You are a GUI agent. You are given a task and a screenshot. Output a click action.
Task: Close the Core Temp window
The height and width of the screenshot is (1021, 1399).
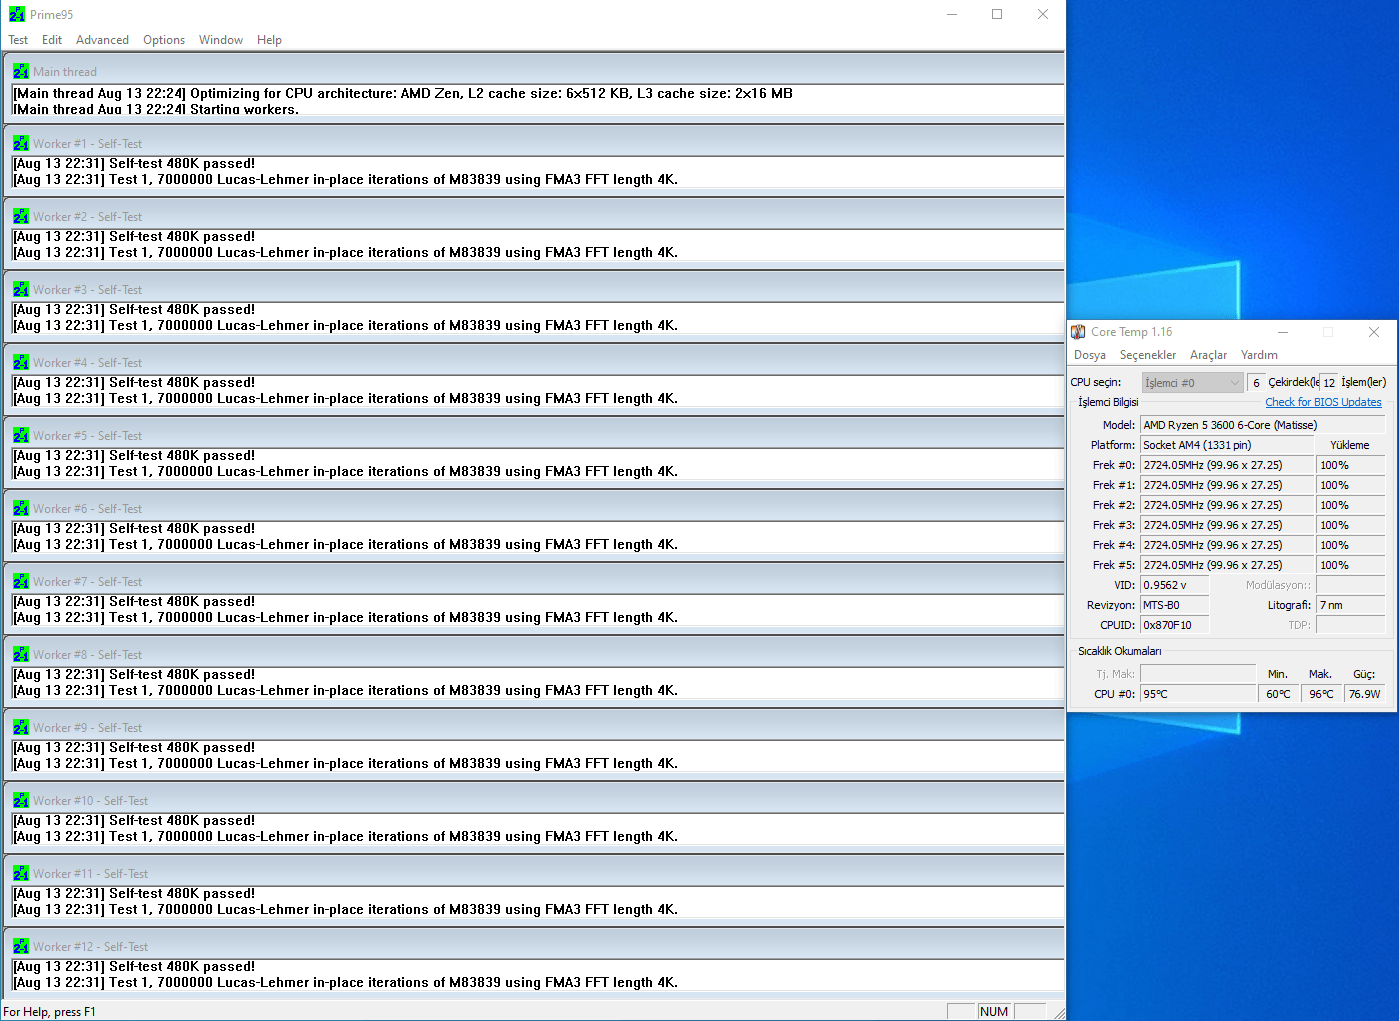pyautogui.click(x=1374, y=332)
